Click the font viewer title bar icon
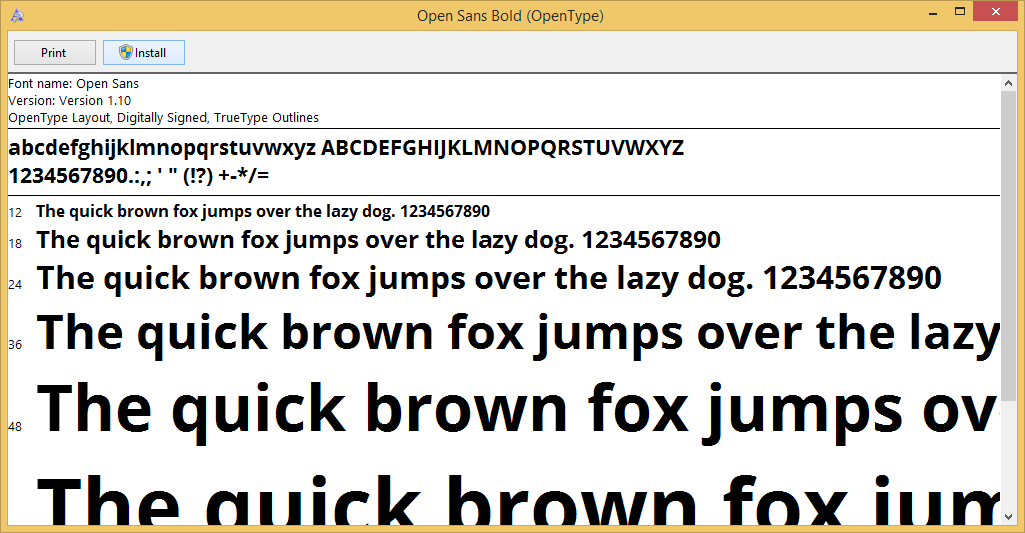Viewport: 1025px width, 533px height. (18, 15)
